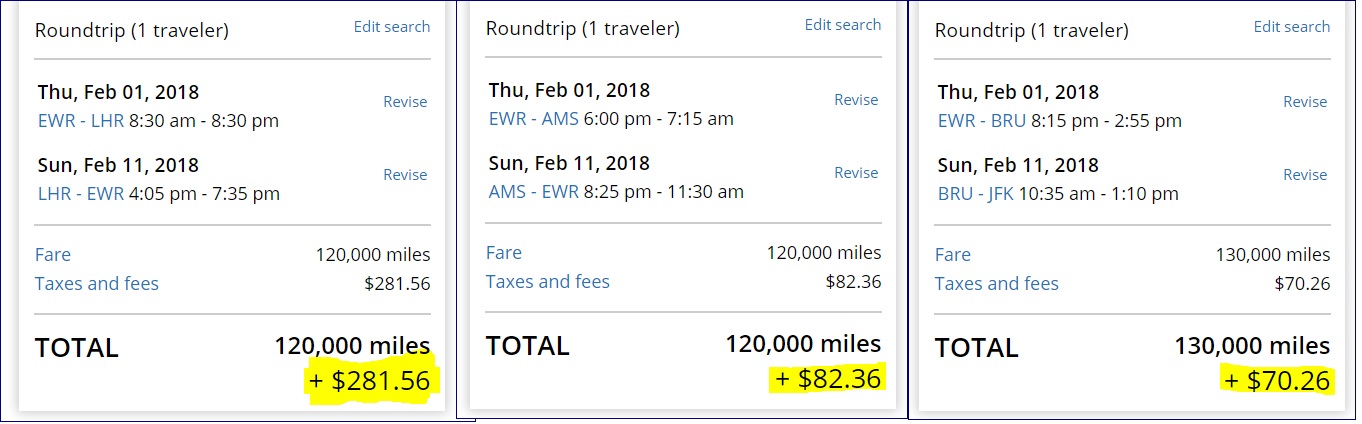
Task: Show Taxes and fees for the $70.26 trip
Action: (x=997, y=284)
